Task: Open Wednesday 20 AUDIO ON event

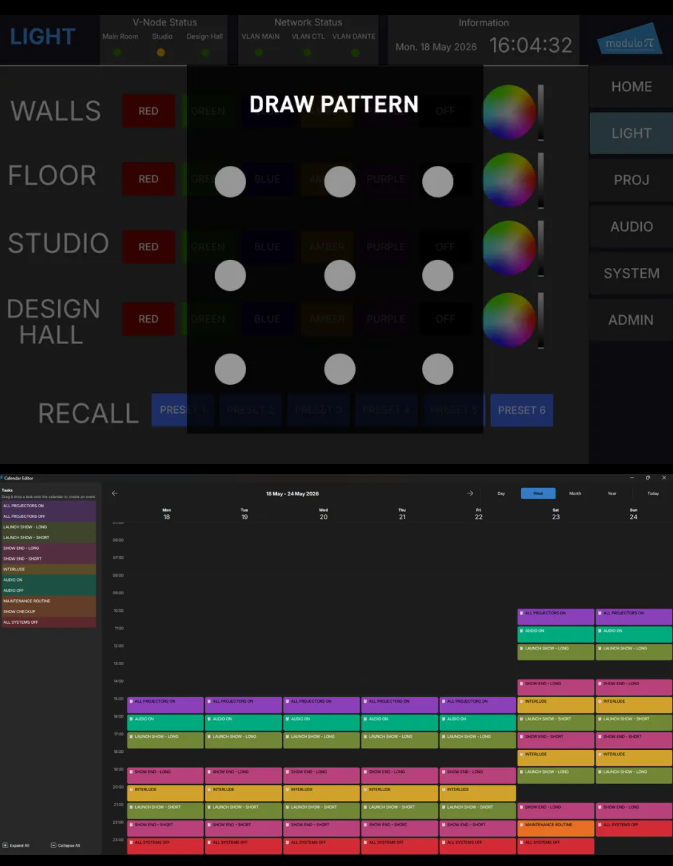Action: tap(321, 722)
